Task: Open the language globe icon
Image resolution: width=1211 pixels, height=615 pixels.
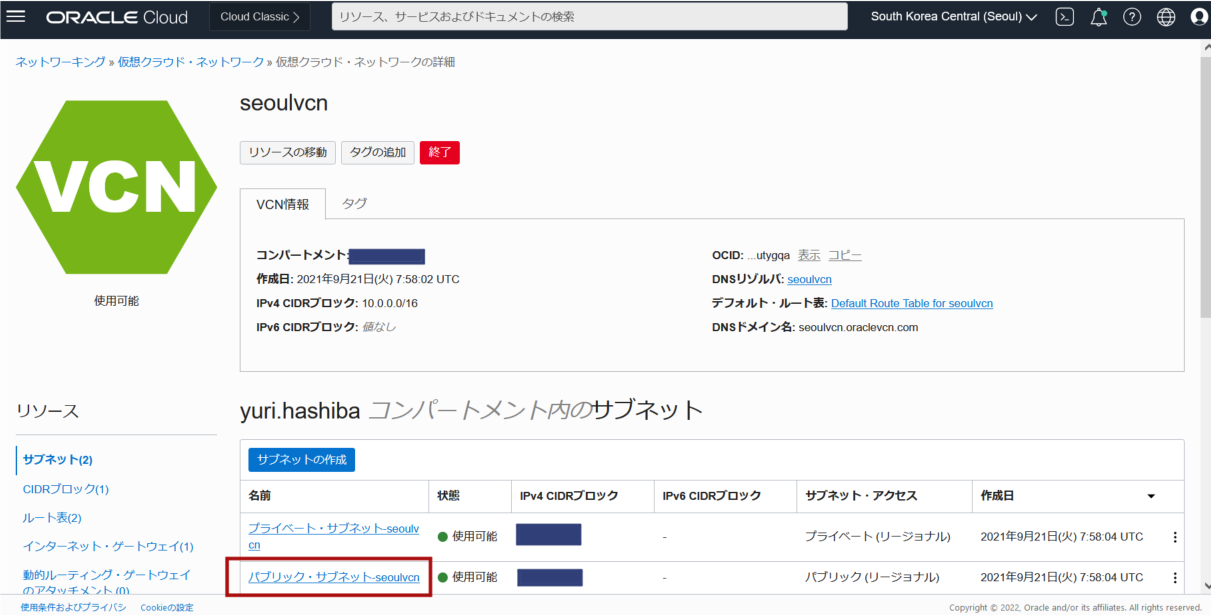Action: tap(1166, 17)
